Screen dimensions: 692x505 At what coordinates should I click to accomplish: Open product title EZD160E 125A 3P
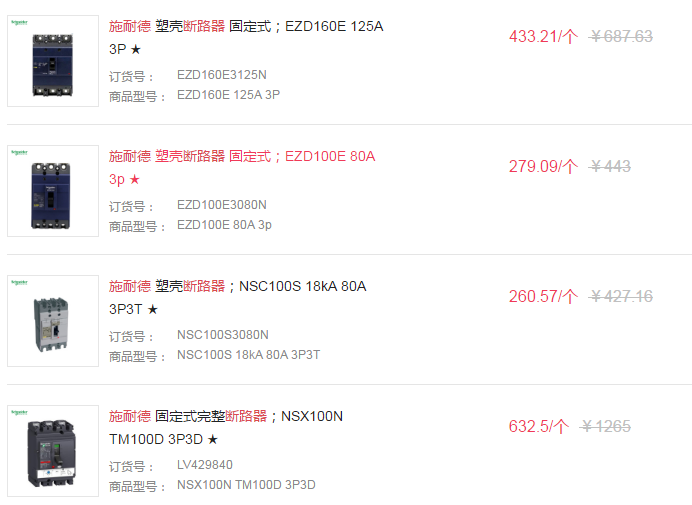click(245, 27)
